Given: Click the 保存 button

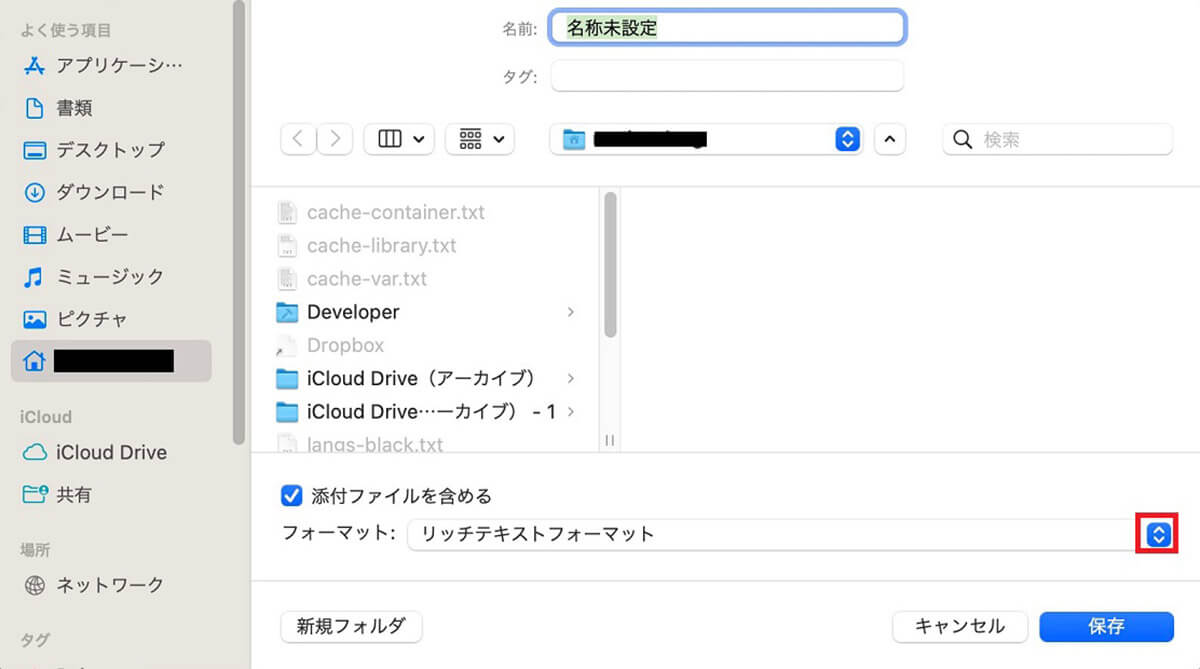Looking at the screenshot, I should [x=1106, y=627].
